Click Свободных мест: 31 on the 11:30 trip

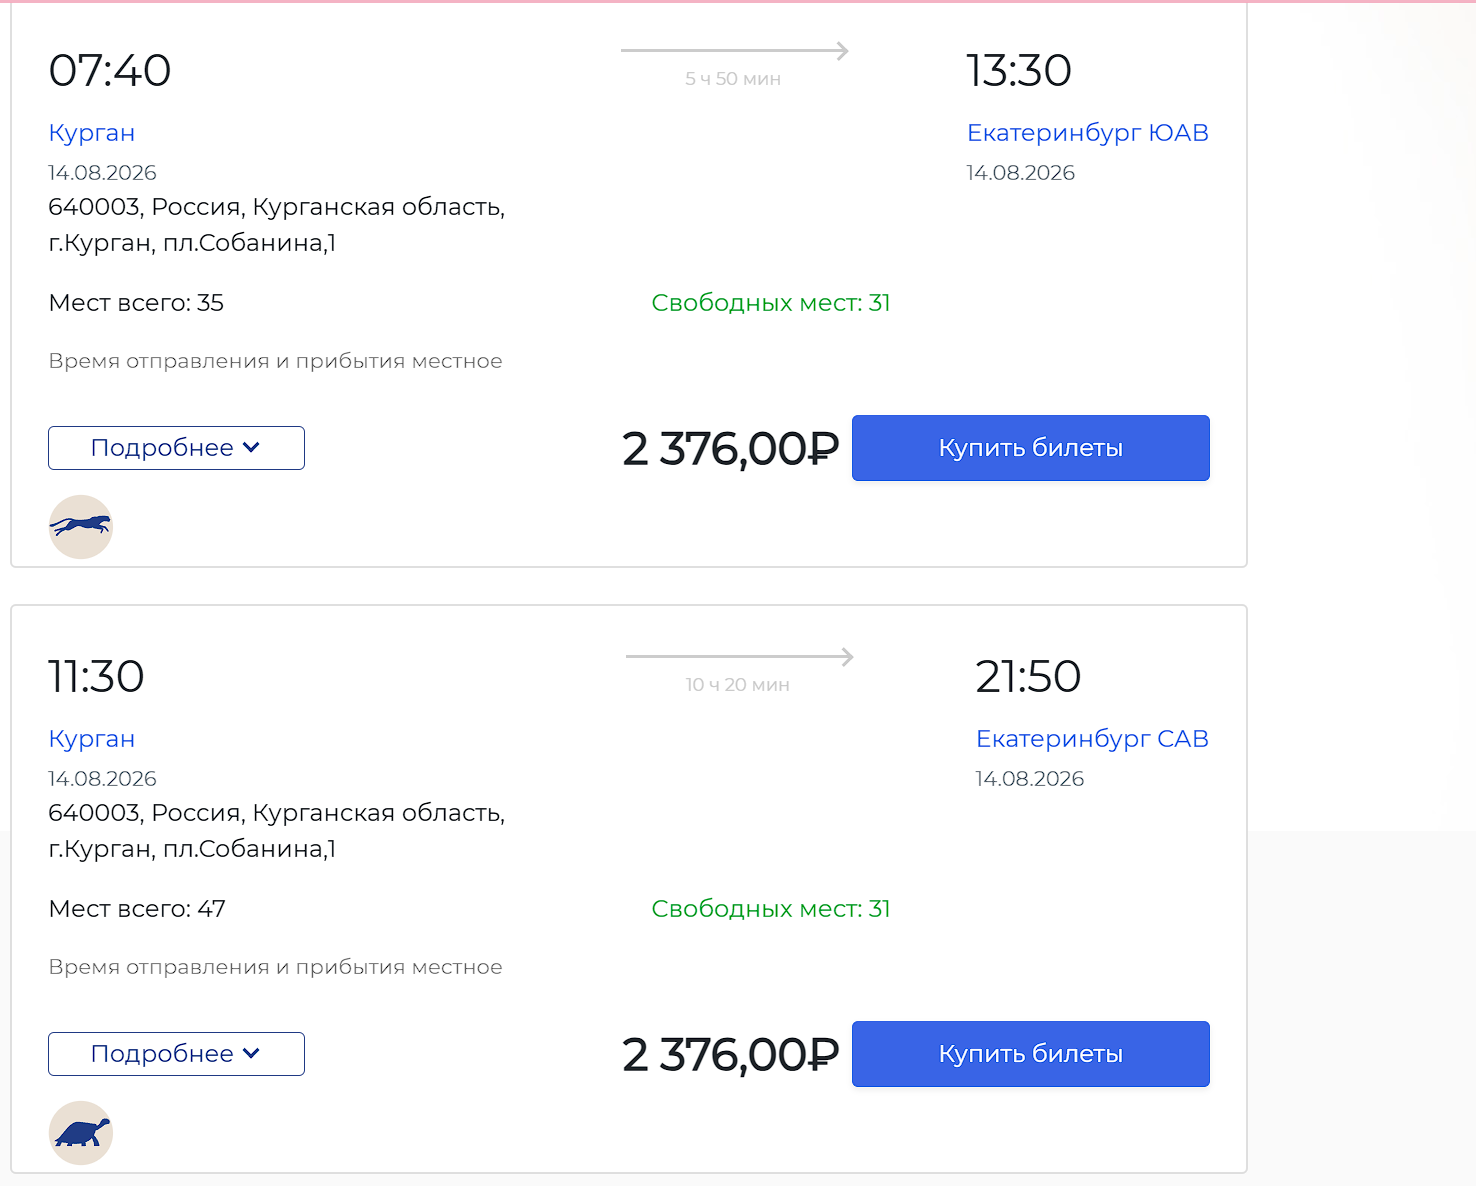click(771, 909)
